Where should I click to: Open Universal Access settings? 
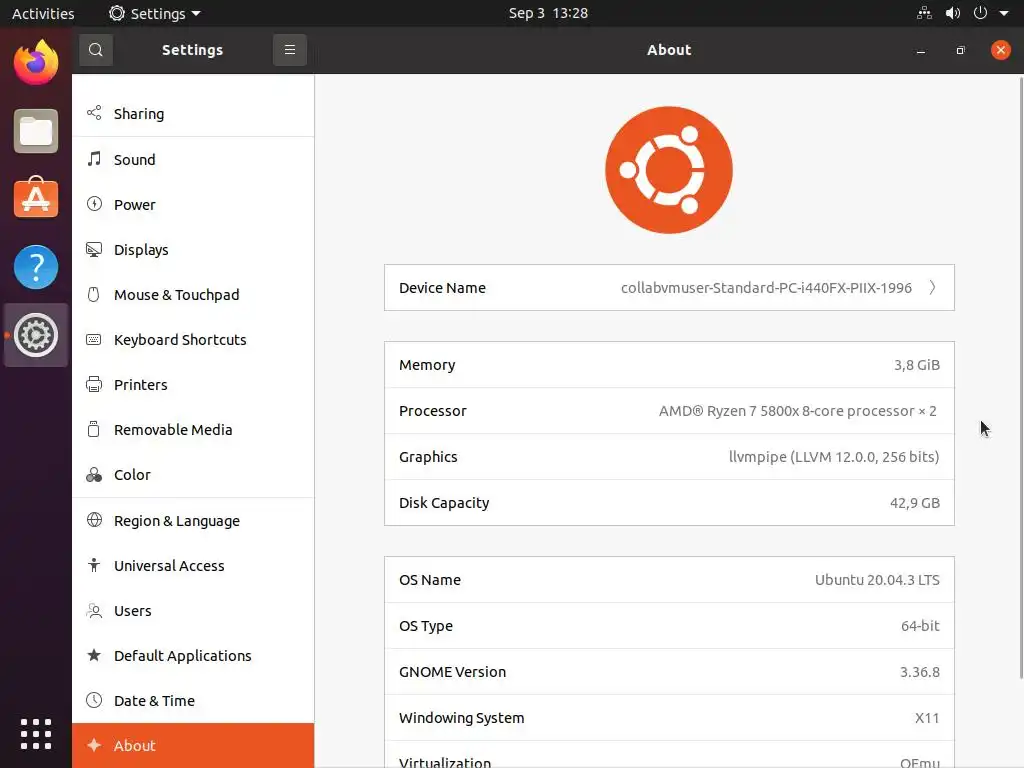[x=193, y=566]
